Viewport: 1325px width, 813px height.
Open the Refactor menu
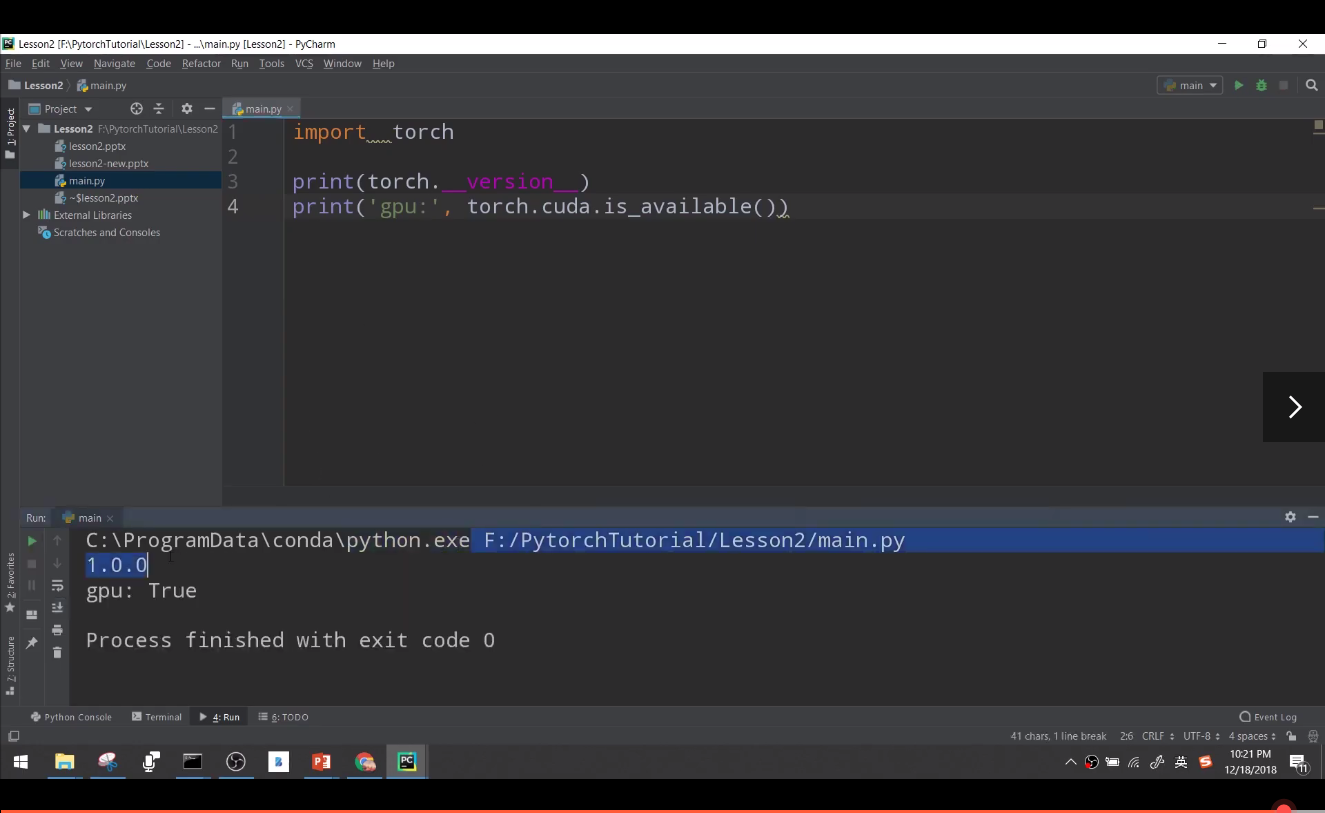pyautogui.click(x=201, y=63)
